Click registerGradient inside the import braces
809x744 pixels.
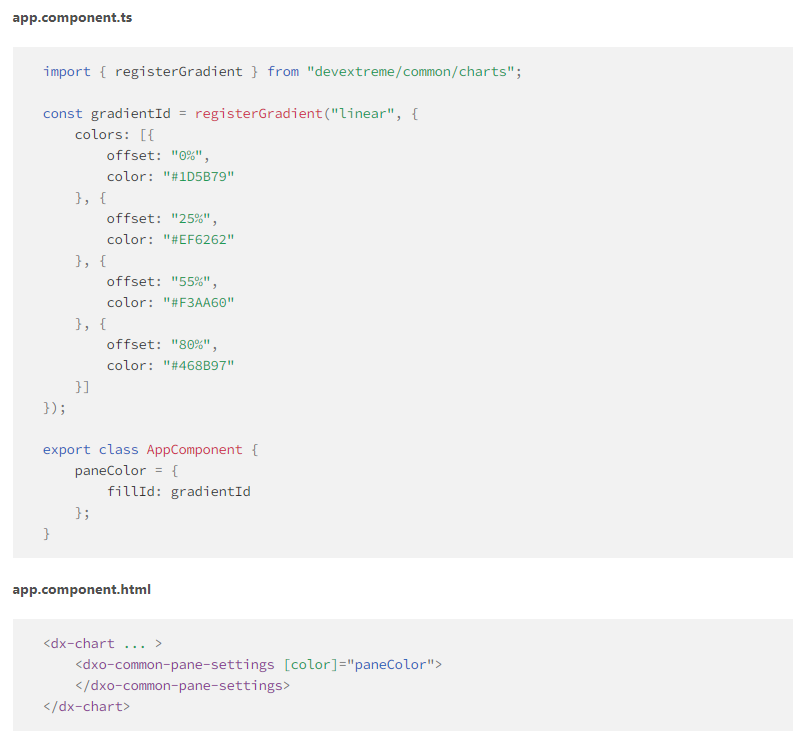tap(179, 71)
